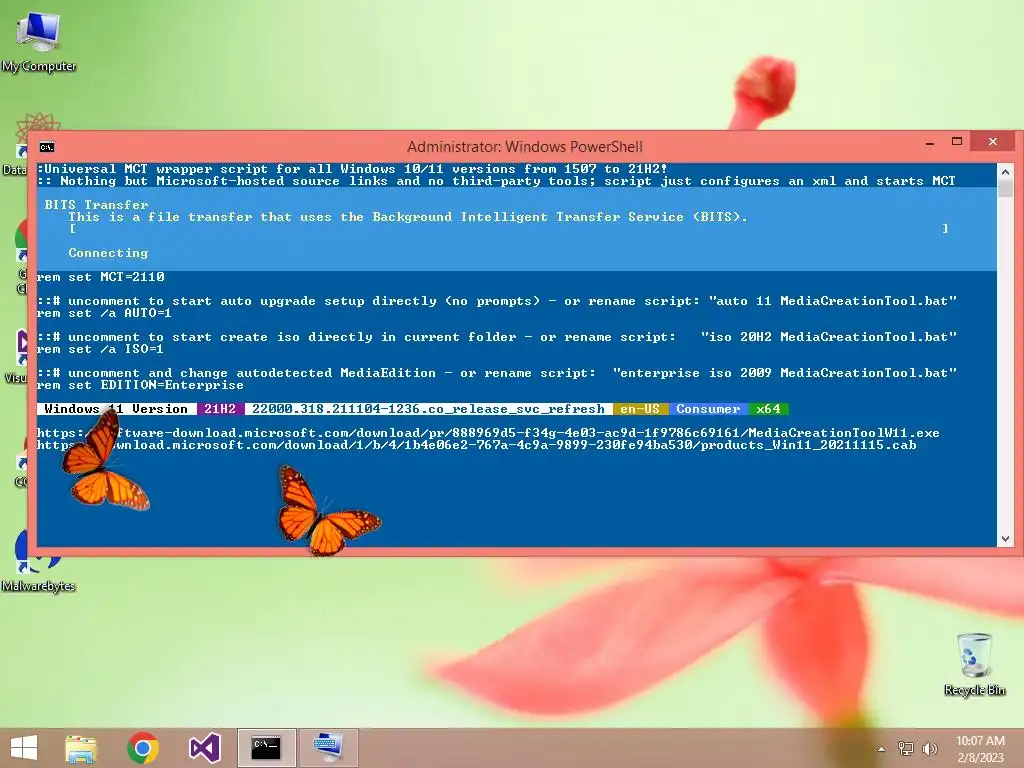This screenshot has width=1024, height=768.
Task: Select the PowerShell console taskbar button
Action: pyautogui.click(x=266, y=748)
